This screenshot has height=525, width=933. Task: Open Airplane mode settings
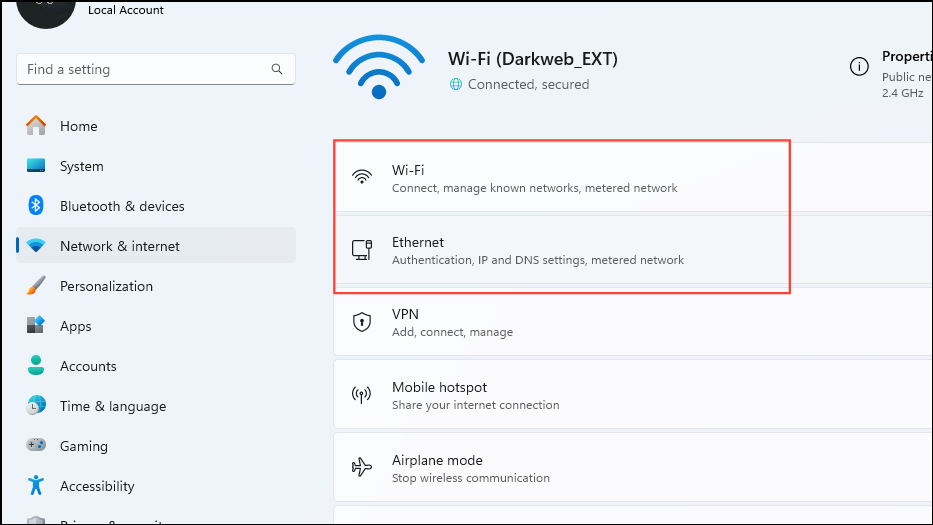pyautogui.click(x=633, y=467)
